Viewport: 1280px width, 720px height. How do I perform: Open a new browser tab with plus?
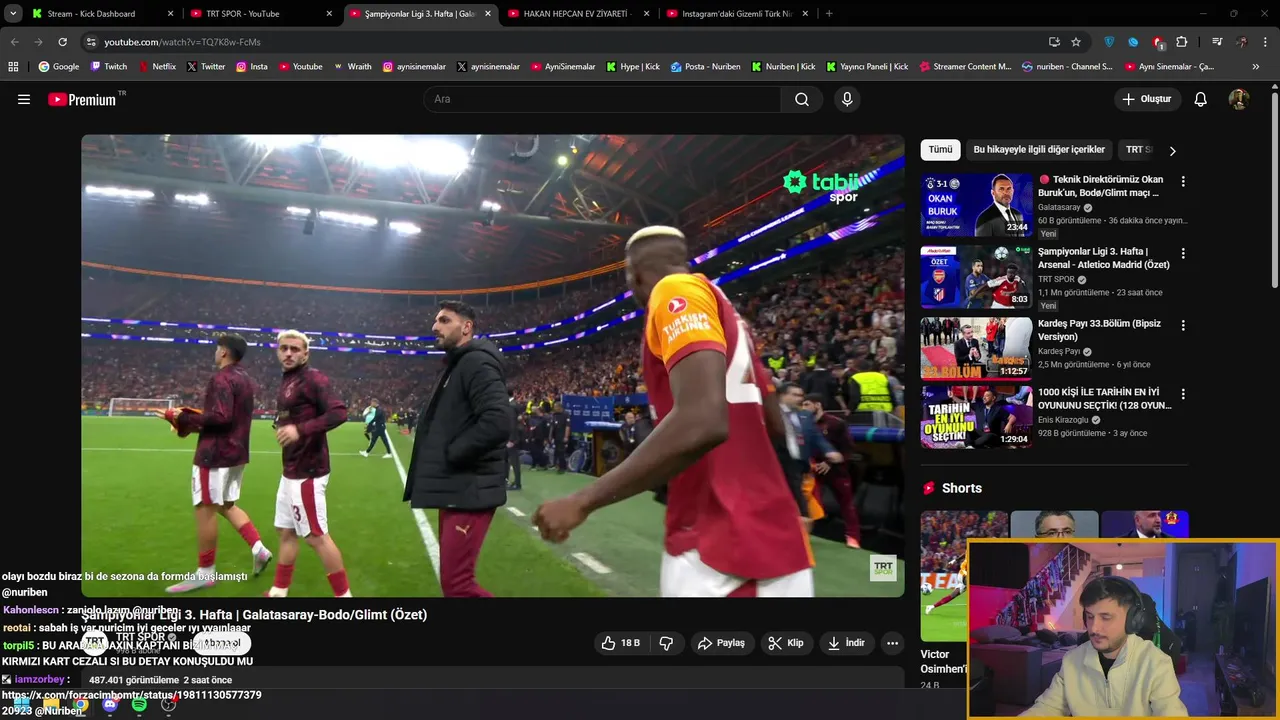click(829, 14)
